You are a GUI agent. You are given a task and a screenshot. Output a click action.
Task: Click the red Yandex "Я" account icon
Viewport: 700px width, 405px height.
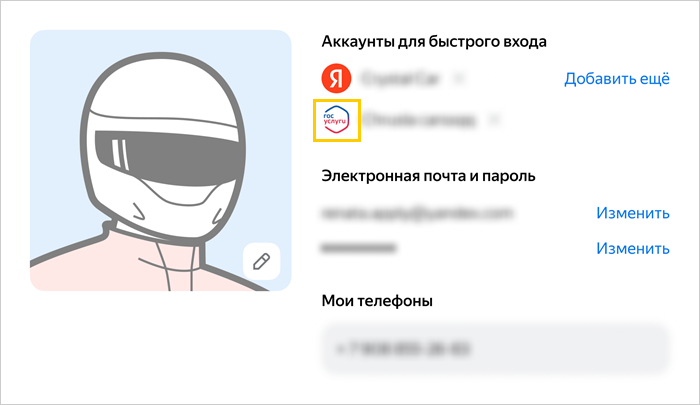(336, 78)
